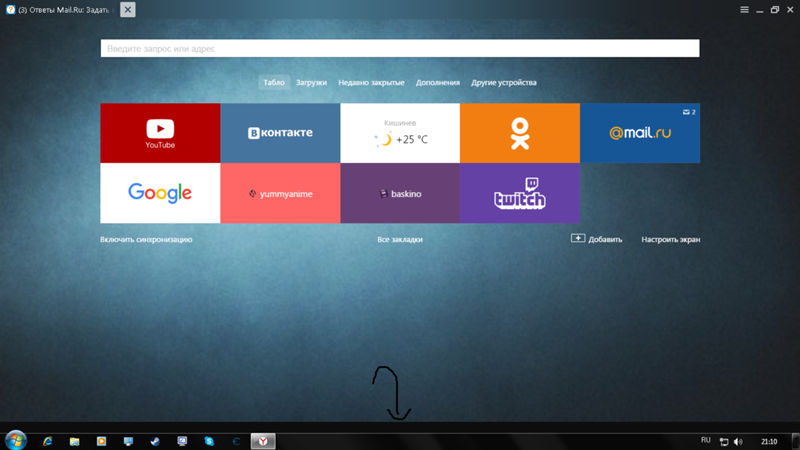The width and height of the screenshot is (800, 450).
Task: Open the Все закладки link
Action: click(400, 240)
